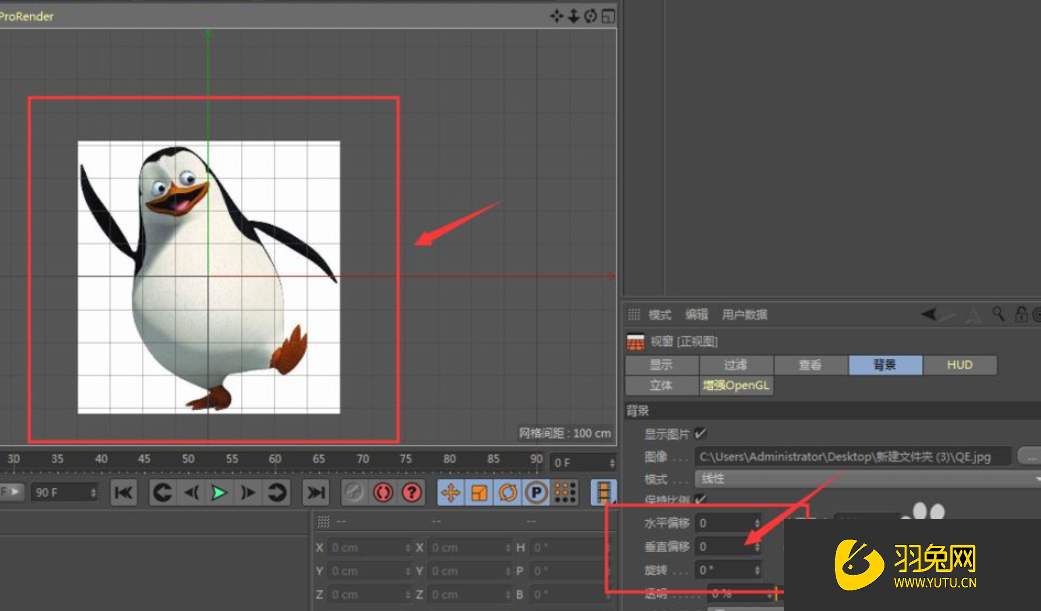Click timeline ruler at frame 60
1041x611 pixels.
[x=275, y=459]
